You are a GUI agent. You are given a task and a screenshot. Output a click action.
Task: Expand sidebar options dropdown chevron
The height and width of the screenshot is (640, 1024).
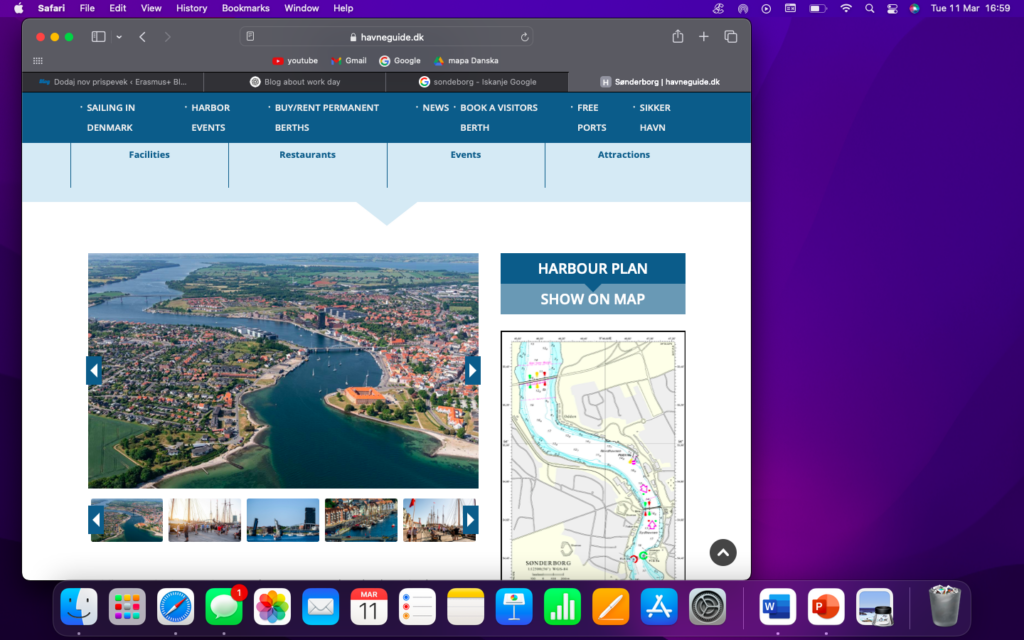[x=119, y=37]
